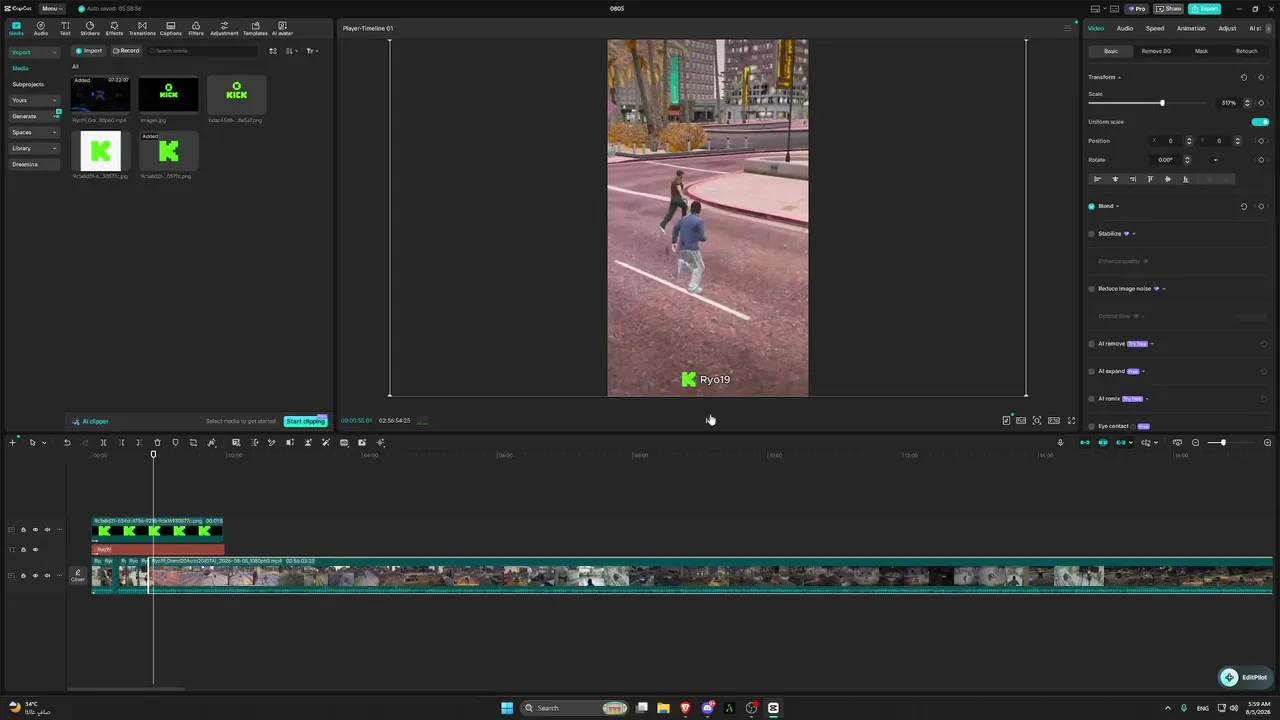Collapse the Import section in sidebar

coord(34,52)
